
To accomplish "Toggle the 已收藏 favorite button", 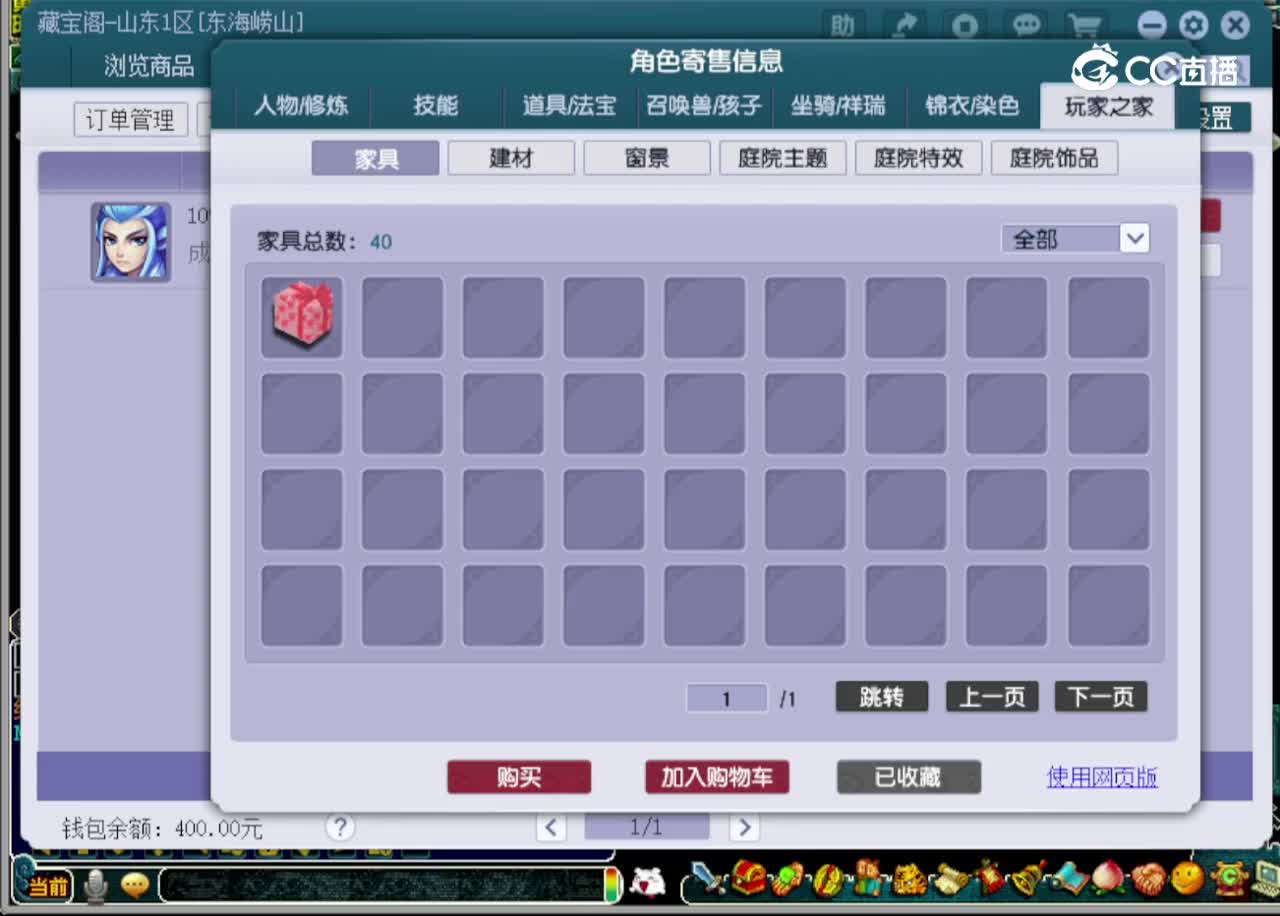I will coord(908,777).
